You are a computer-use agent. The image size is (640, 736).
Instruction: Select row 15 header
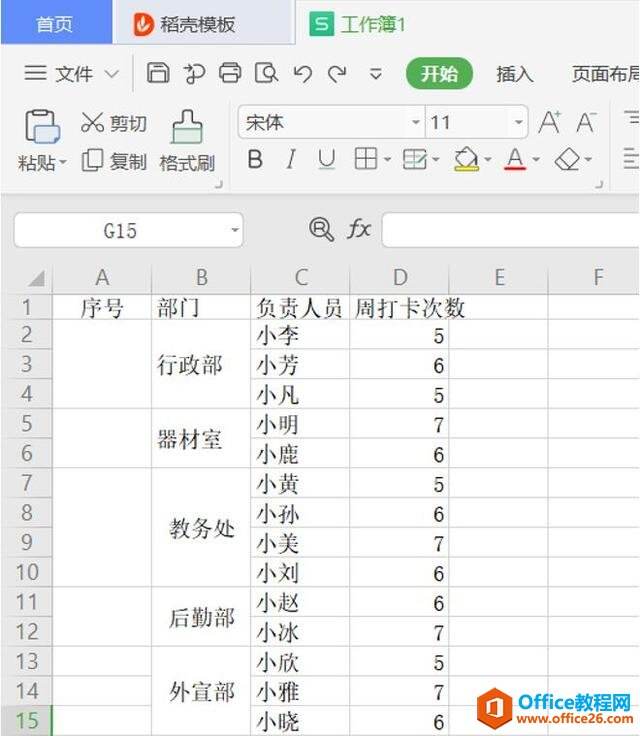click(x=27, y=721)
